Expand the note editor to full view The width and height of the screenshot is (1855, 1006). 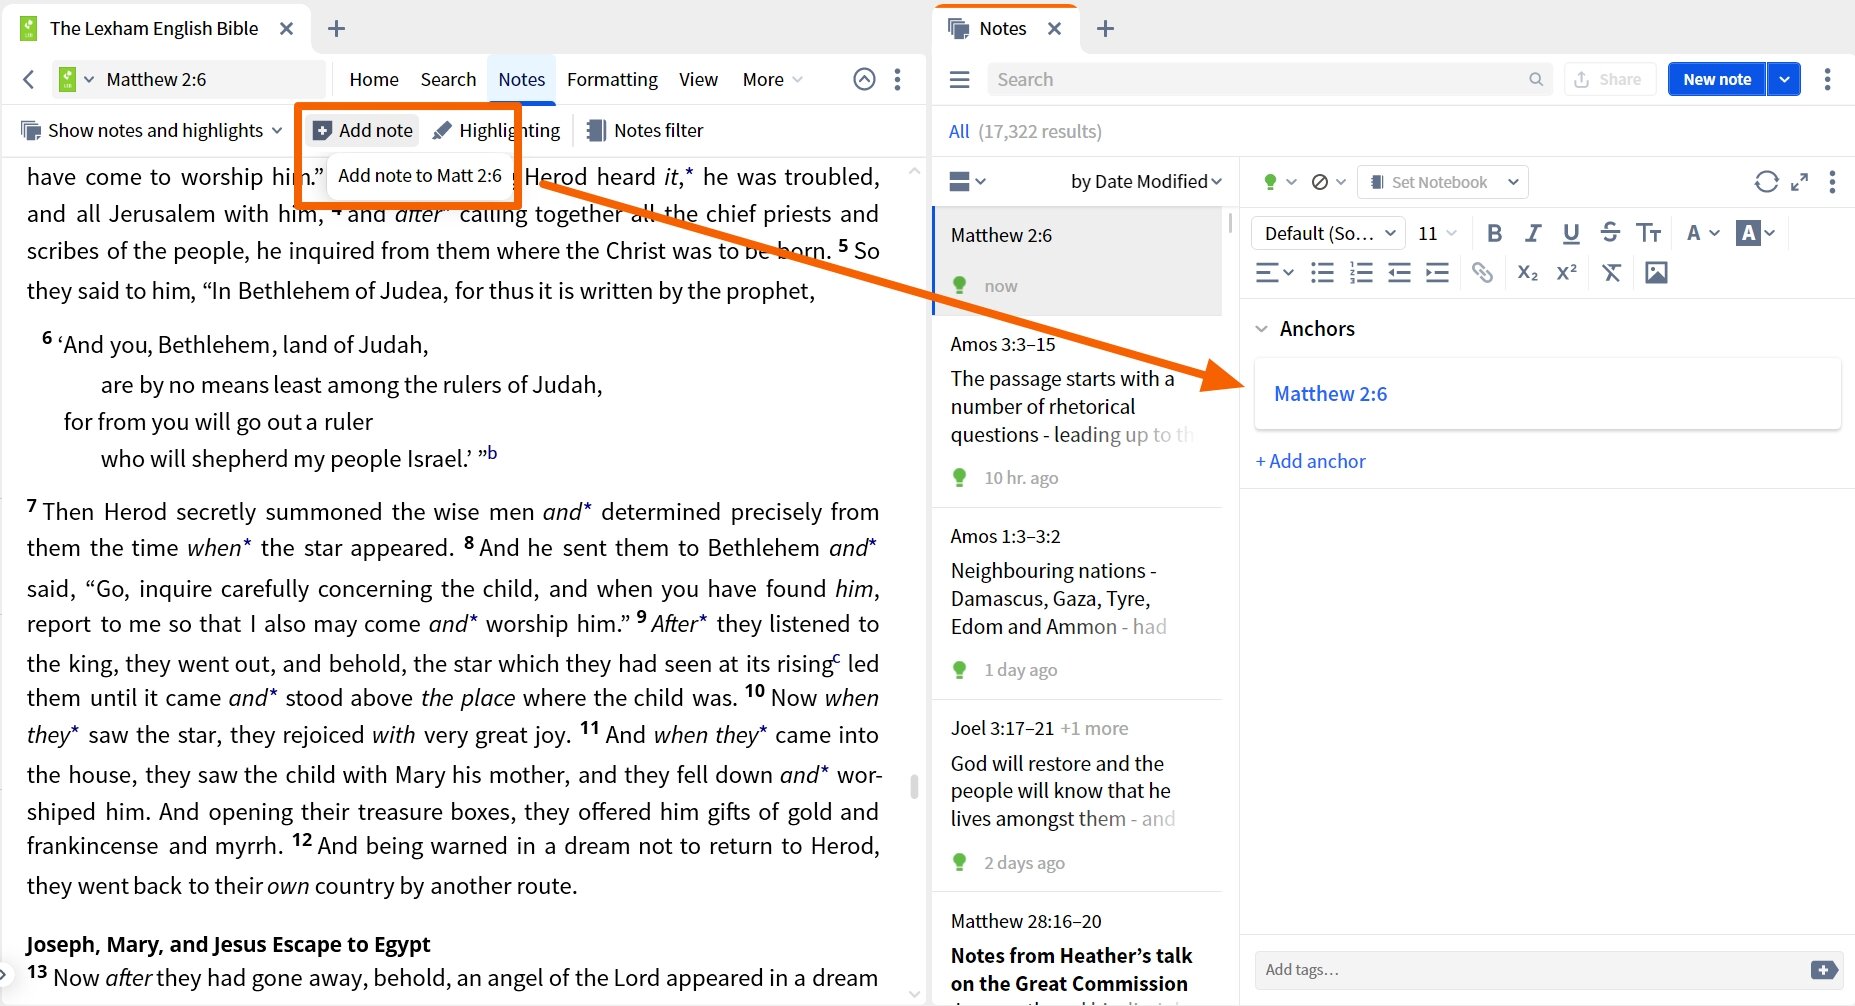coord(1799,182)
